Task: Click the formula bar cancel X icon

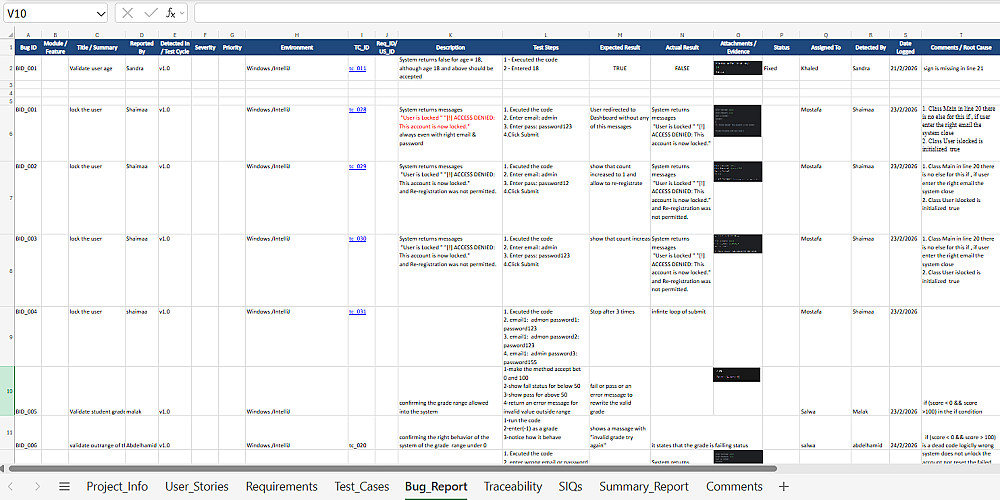Action: point(128,13)
